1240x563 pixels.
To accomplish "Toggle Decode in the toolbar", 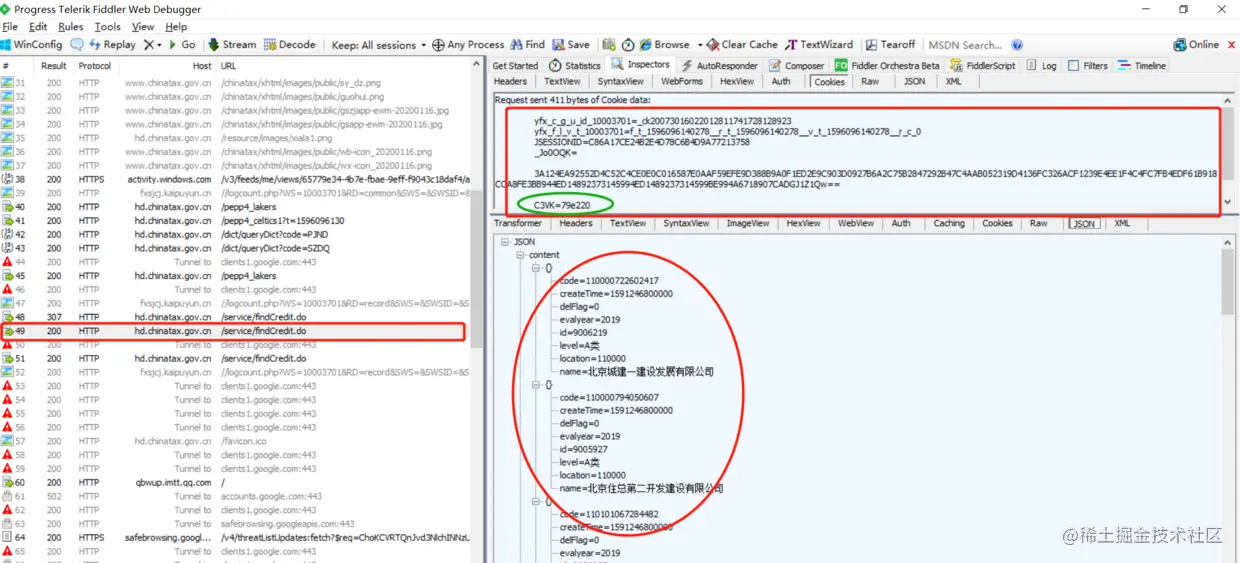I will pyautogui.click(x=290, y=45).
